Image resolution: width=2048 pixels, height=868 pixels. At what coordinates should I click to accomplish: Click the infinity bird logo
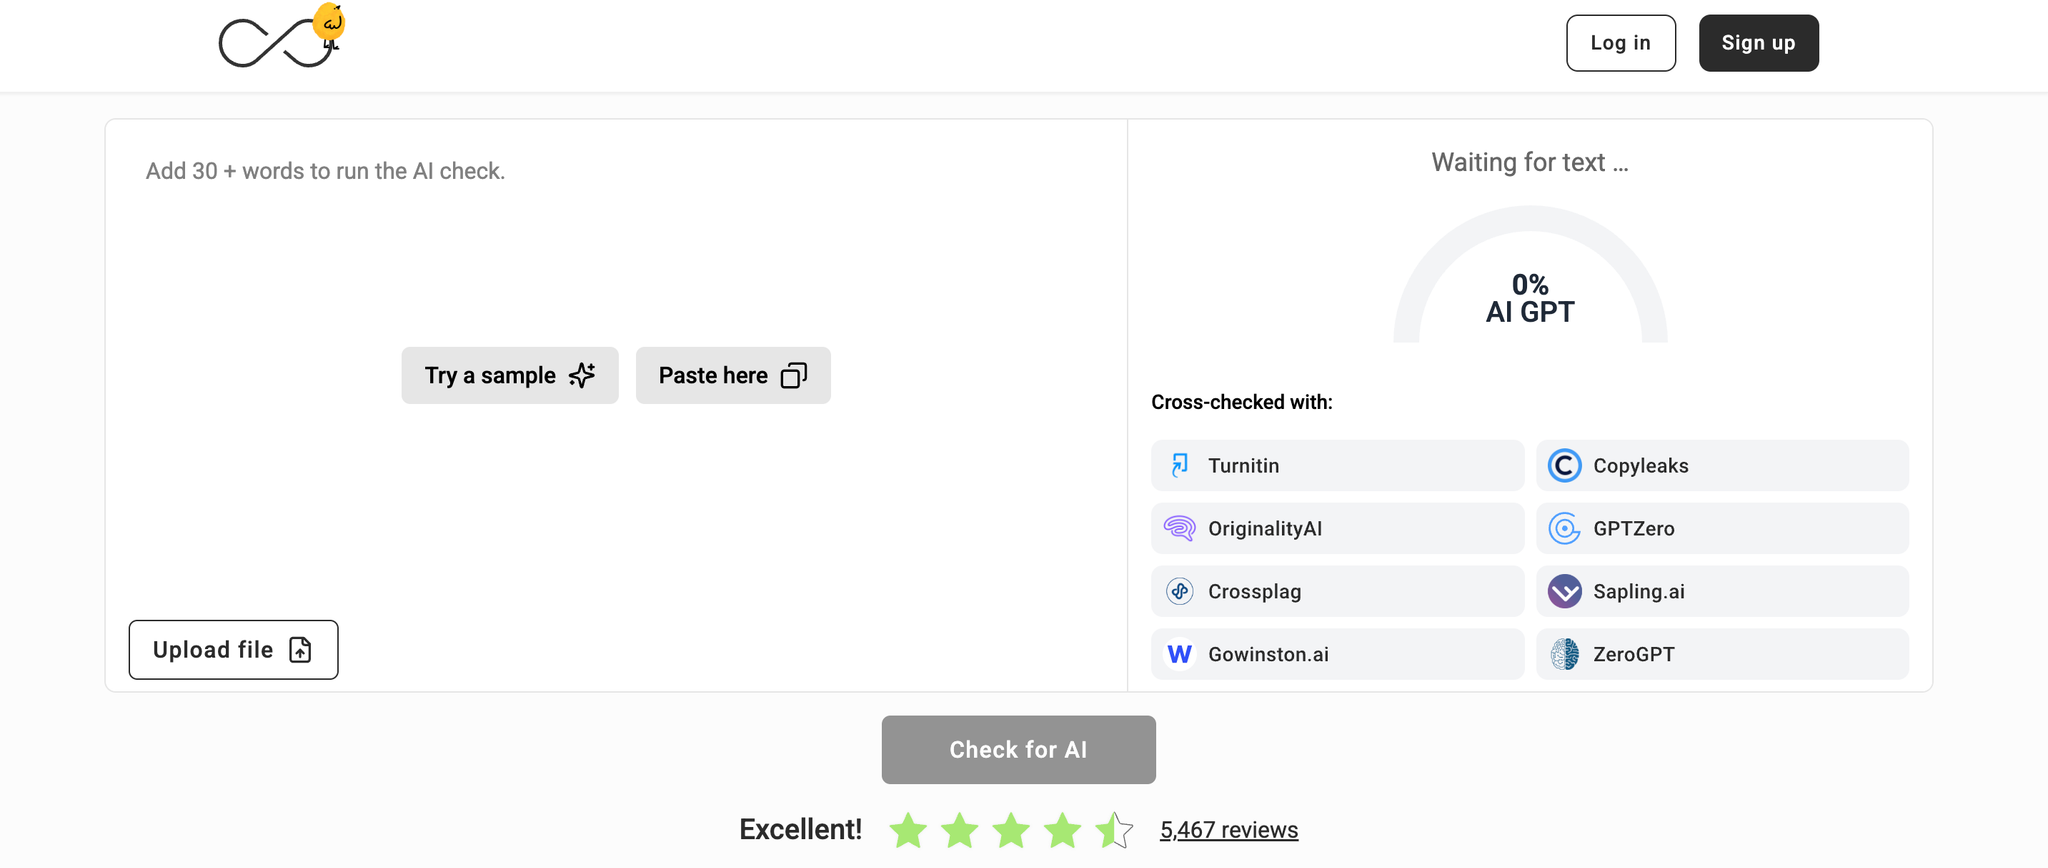pos(282,37)
